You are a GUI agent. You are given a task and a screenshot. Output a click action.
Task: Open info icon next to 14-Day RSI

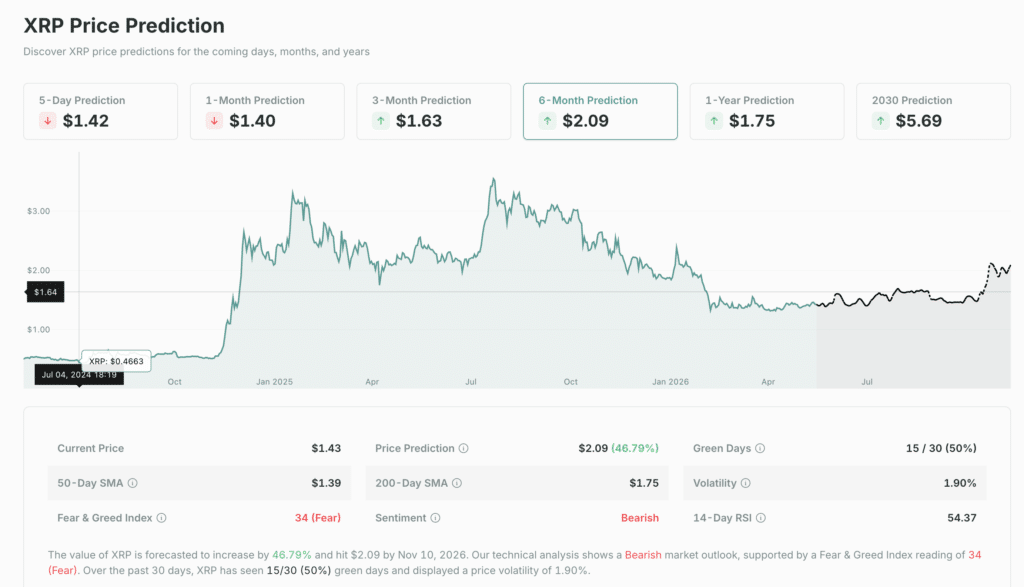point(761,518)
